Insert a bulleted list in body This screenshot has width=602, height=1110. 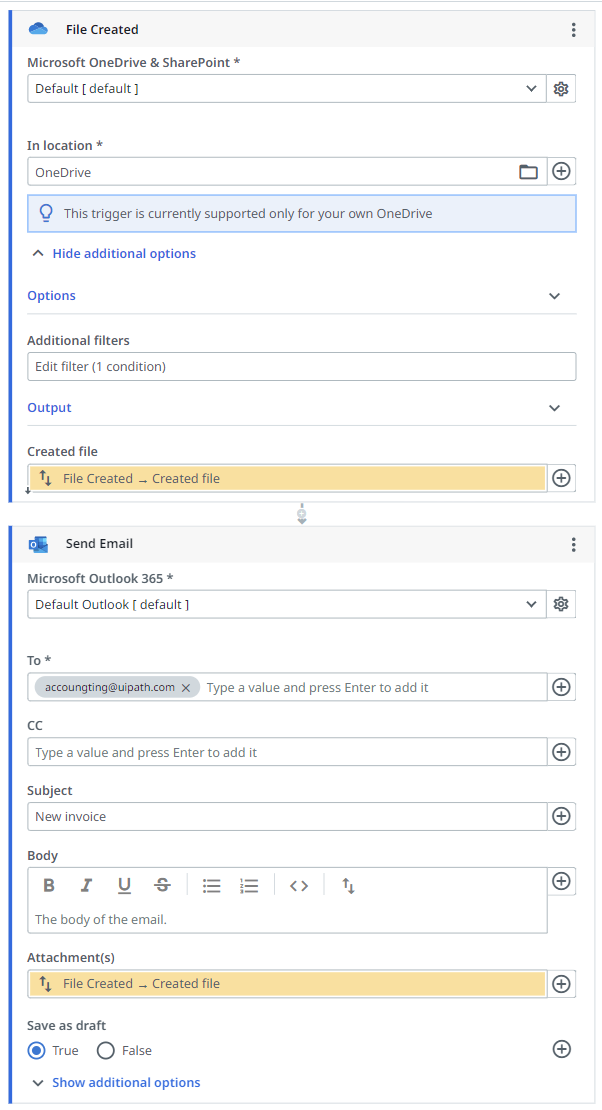[211, 885]
